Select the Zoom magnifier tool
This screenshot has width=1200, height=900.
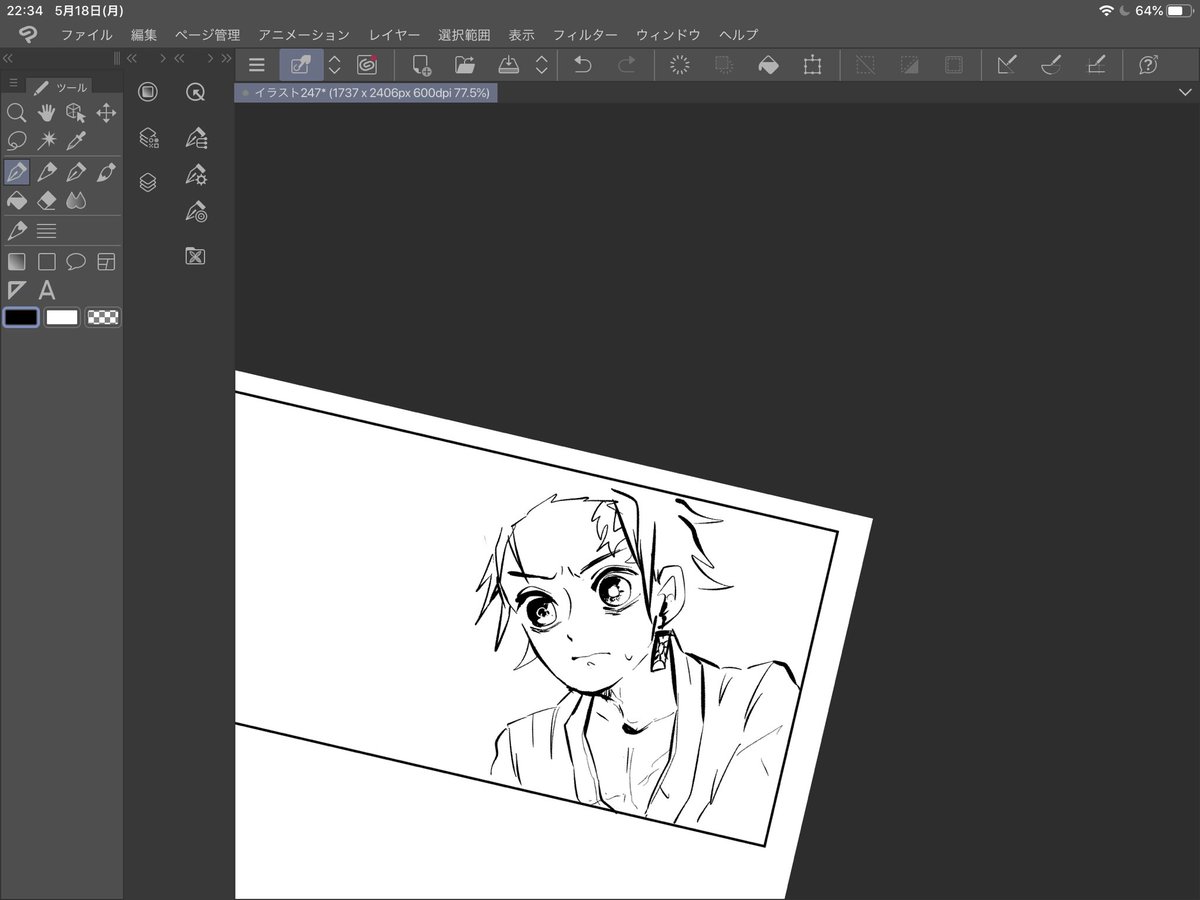[x=16, y=113]
